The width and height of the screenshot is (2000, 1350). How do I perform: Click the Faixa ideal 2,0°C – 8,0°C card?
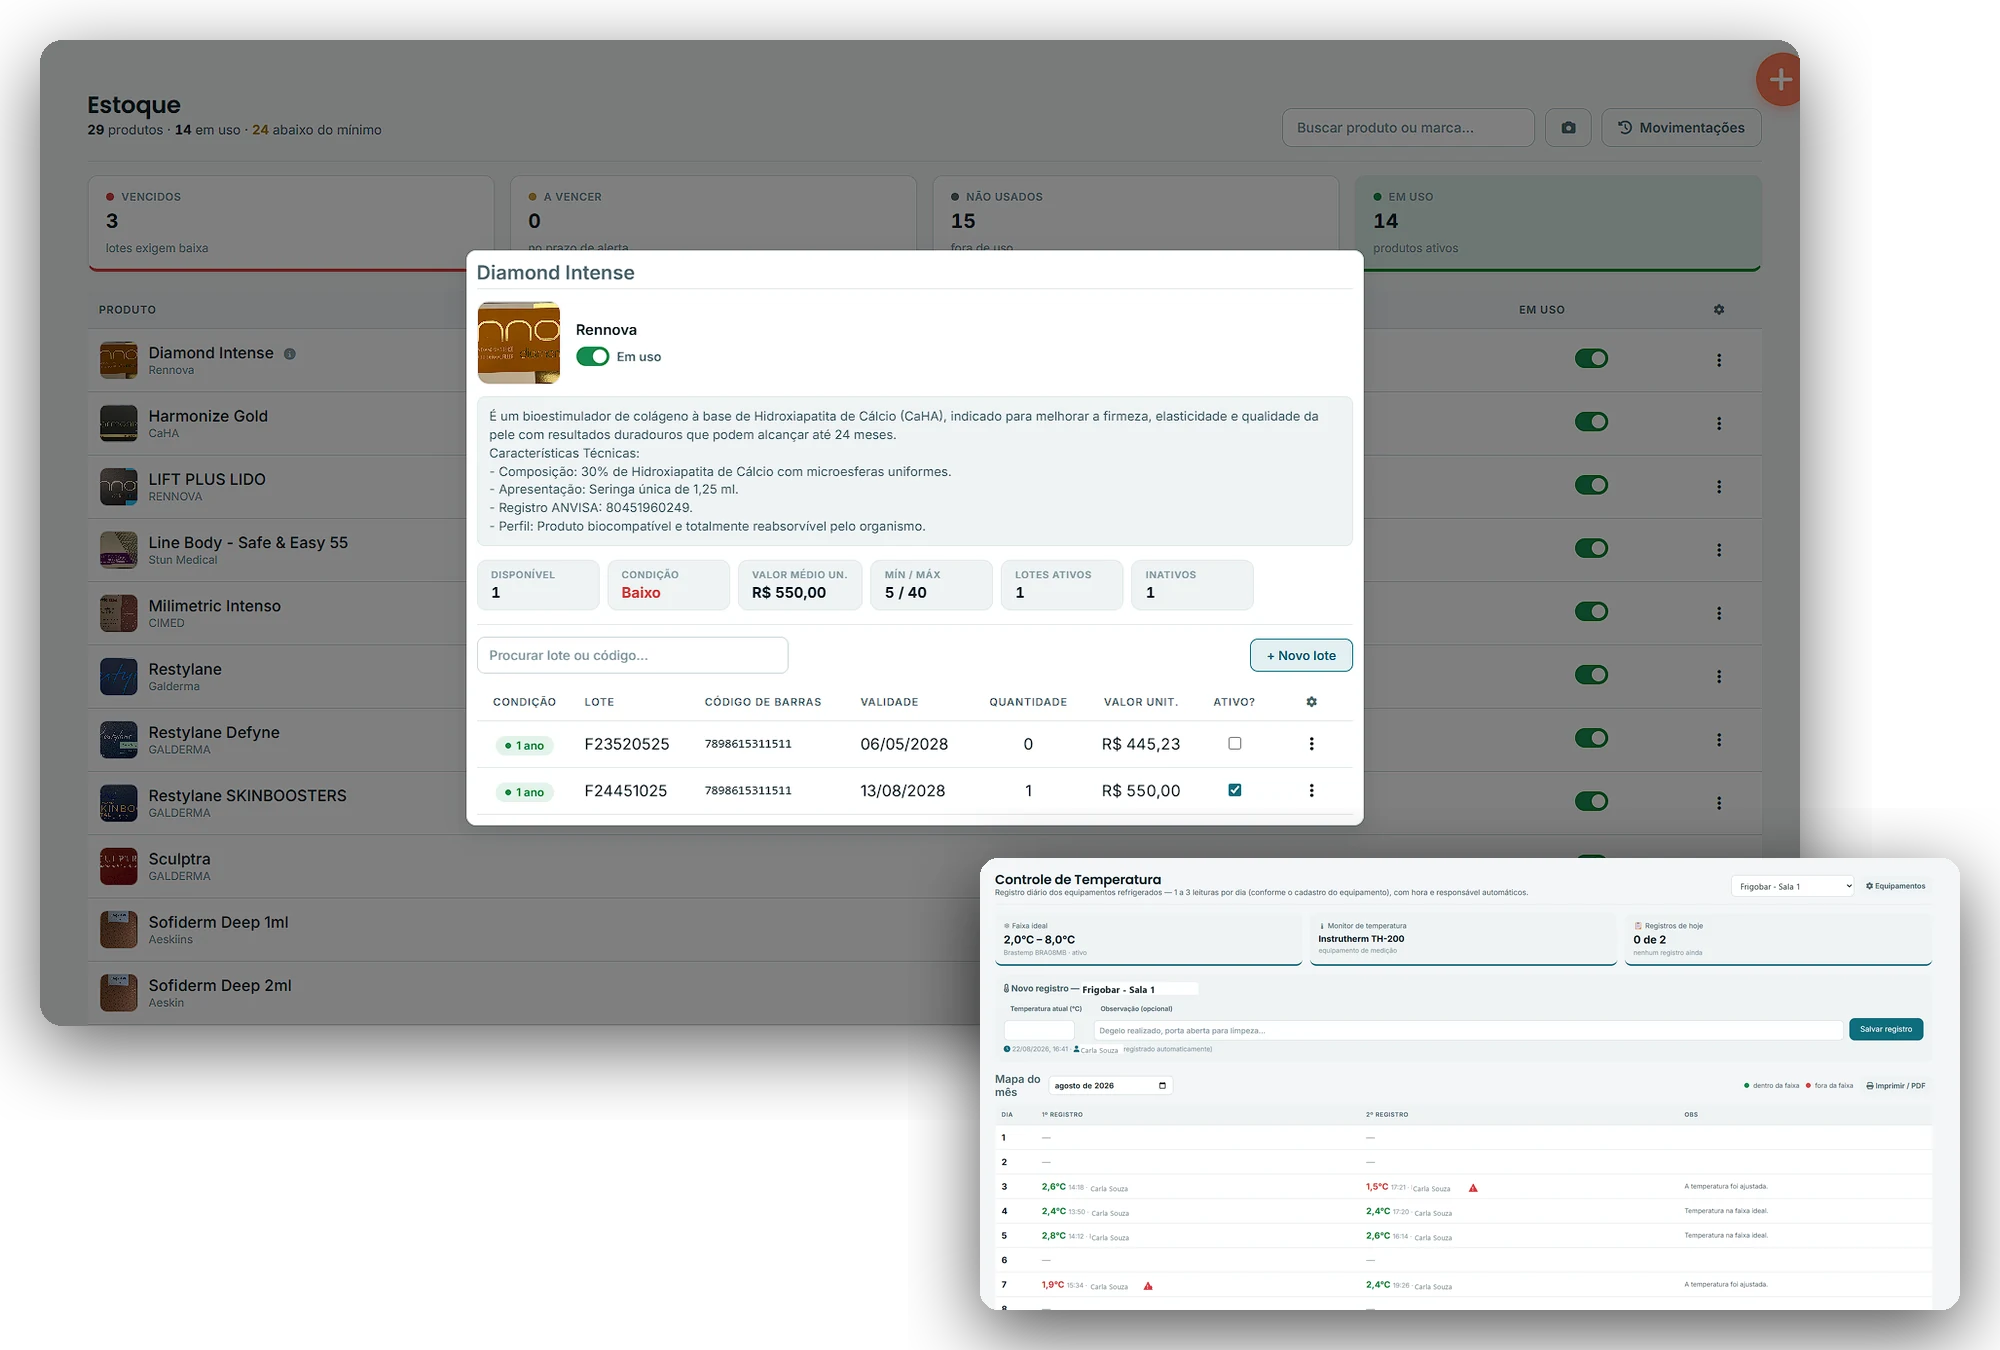point(1148,938)
